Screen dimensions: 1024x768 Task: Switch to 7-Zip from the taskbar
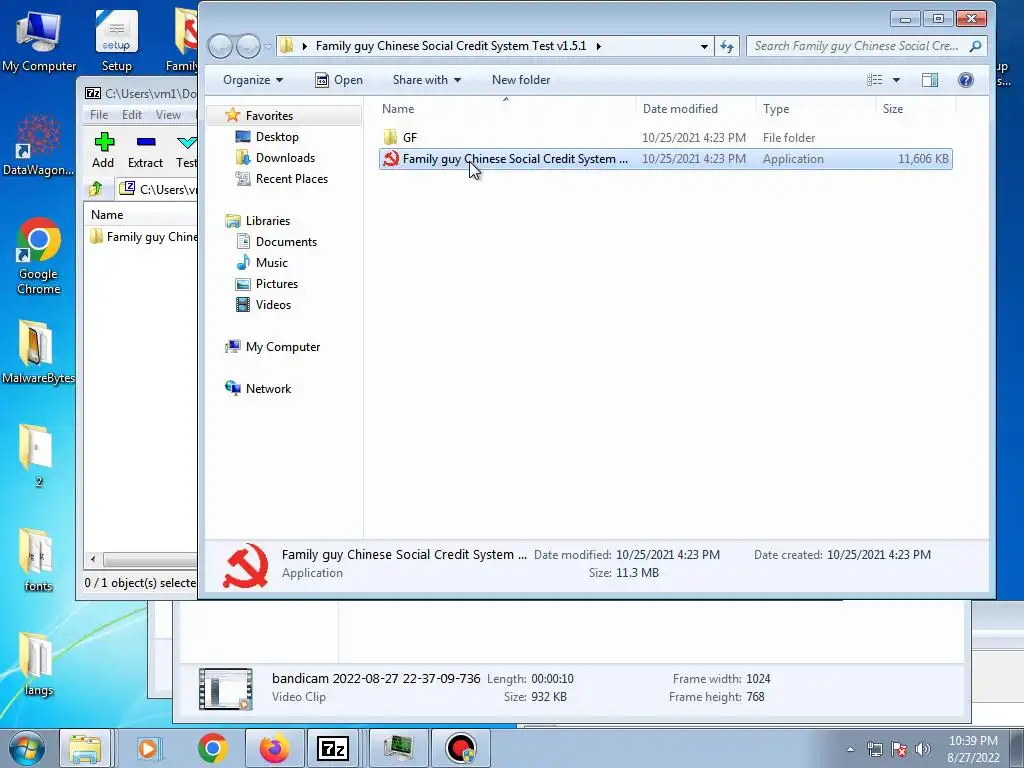[x=333, y=748]
